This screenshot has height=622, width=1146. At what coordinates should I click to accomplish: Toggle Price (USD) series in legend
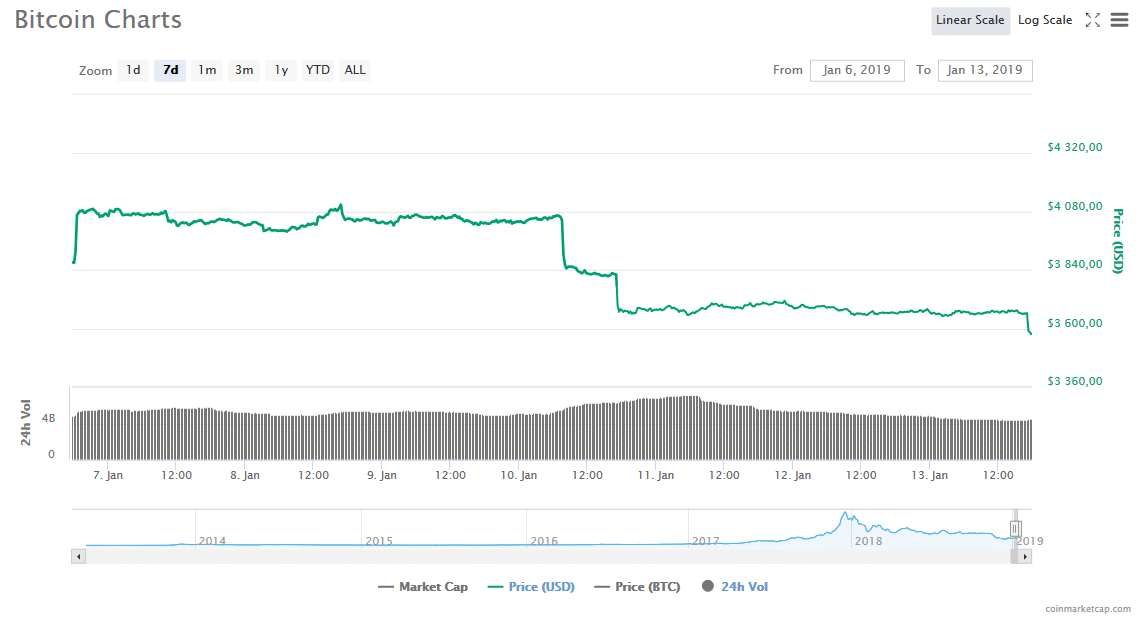(531, 586)
